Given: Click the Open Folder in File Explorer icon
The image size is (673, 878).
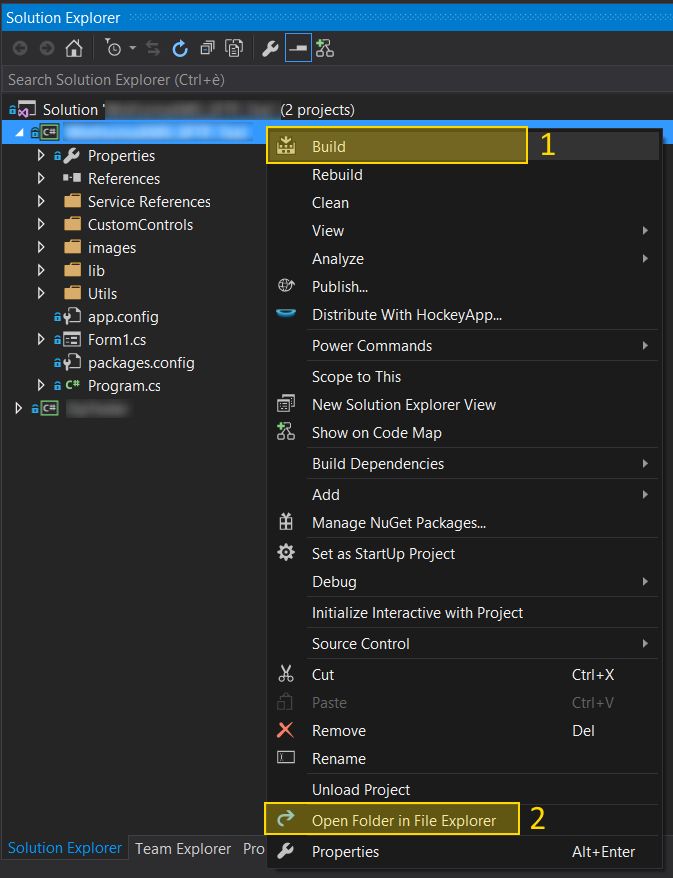Looking at the screenshot, I should (286, 819).
